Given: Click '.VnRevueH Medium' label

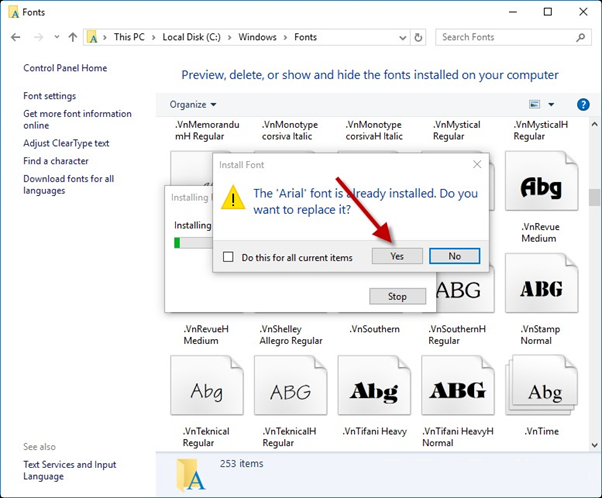Looking at the screenshot, I should point(206,335).
